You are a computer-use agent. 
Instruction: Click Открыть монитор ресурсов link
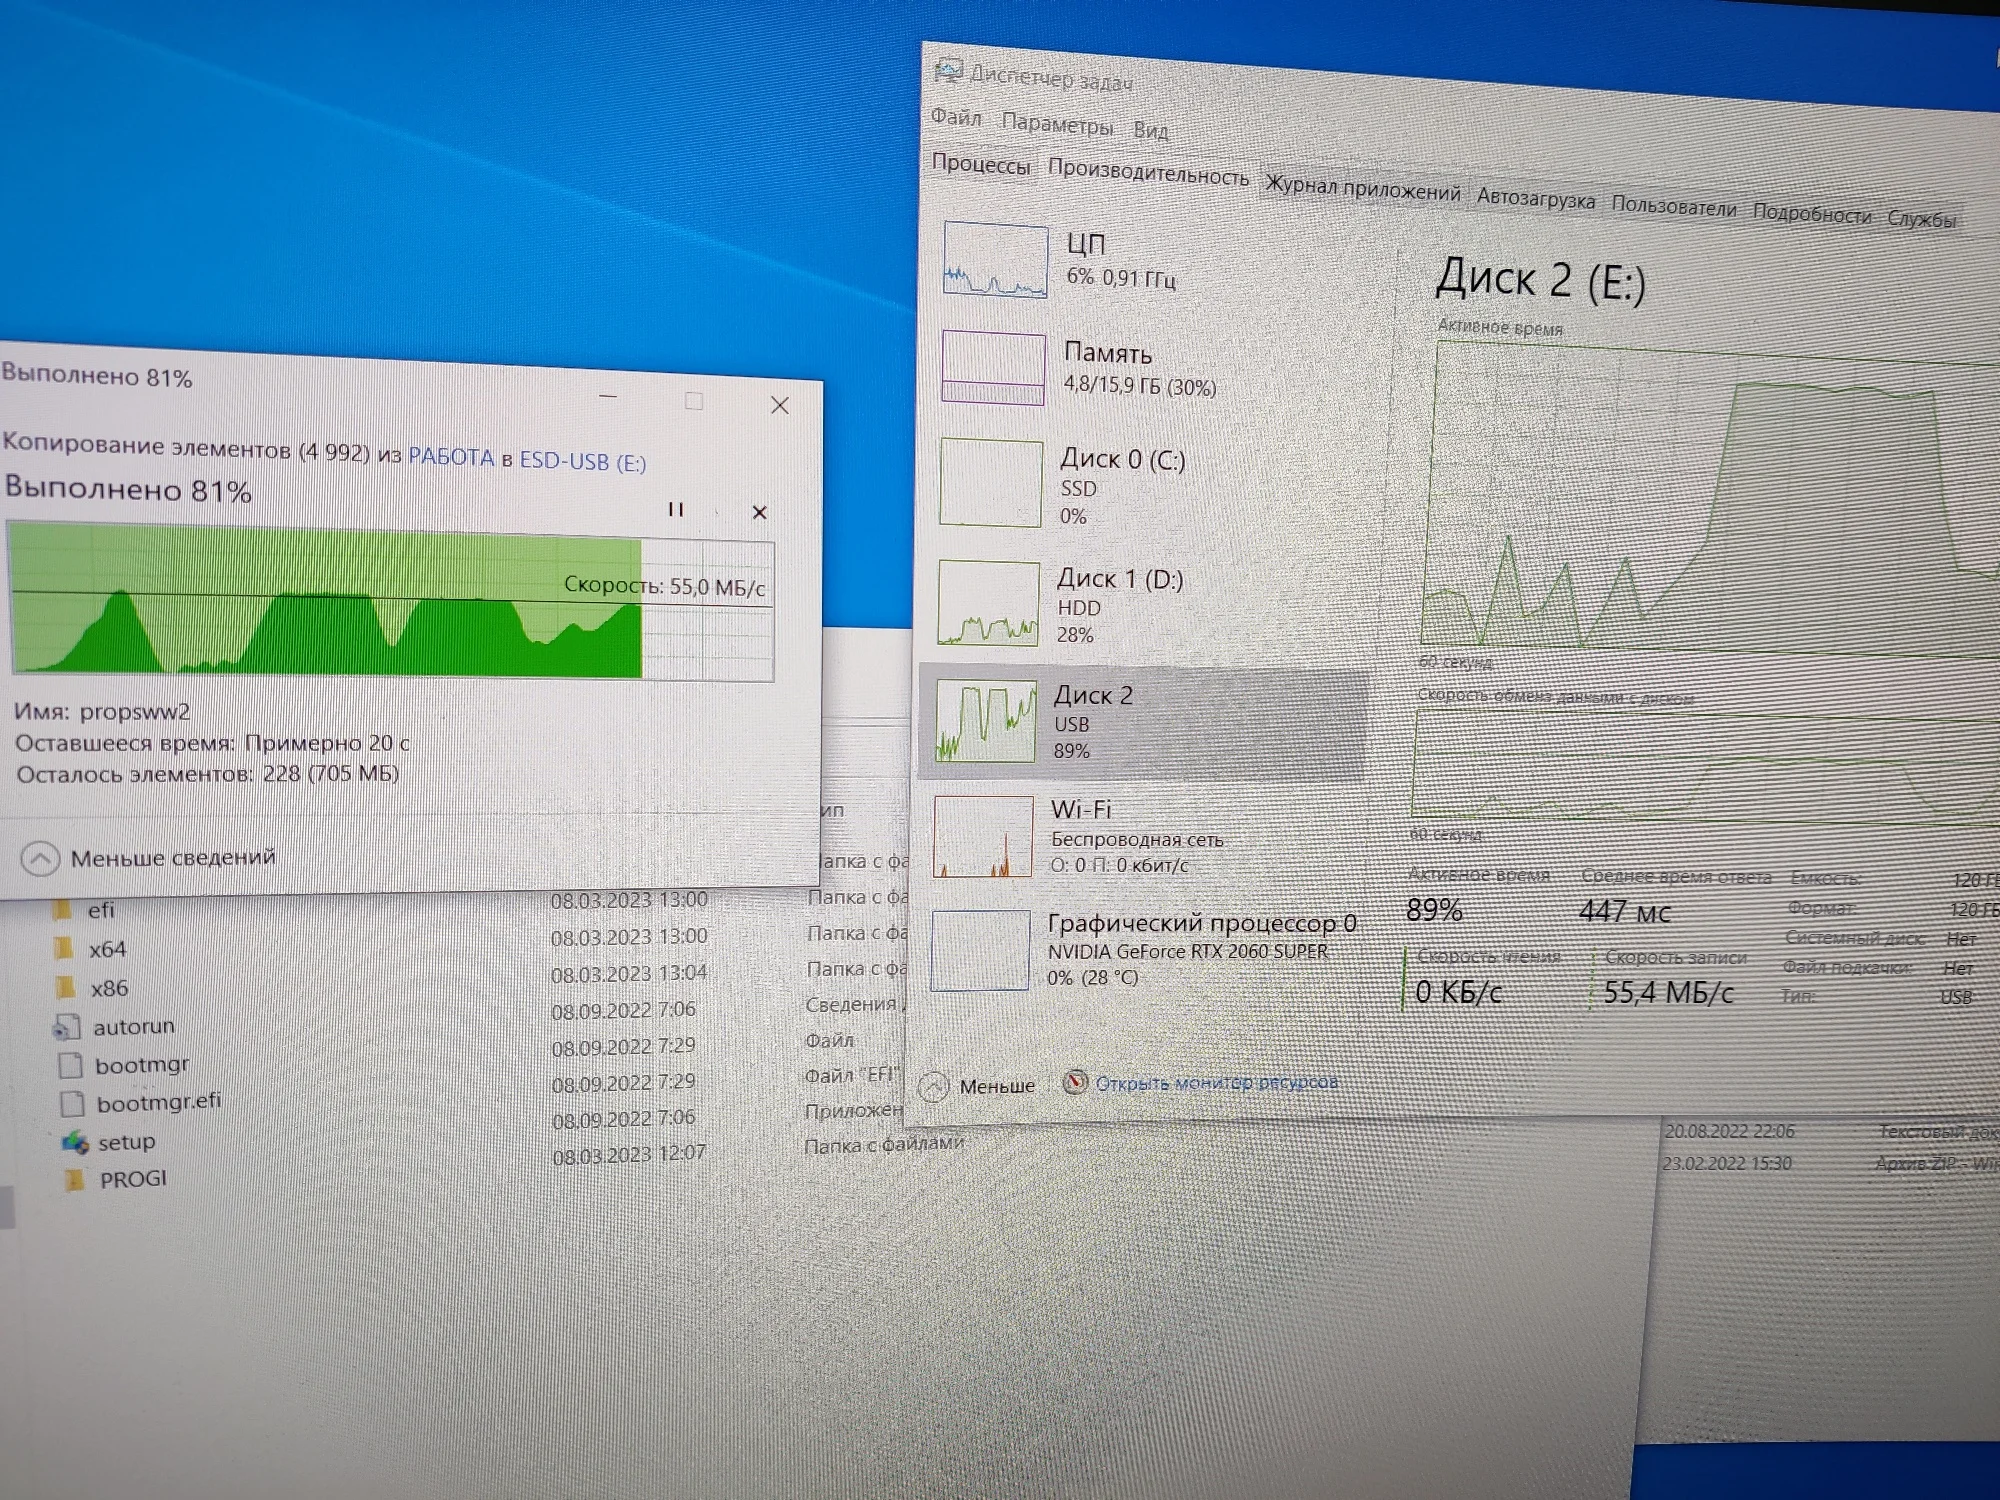click(1215, 1083)
